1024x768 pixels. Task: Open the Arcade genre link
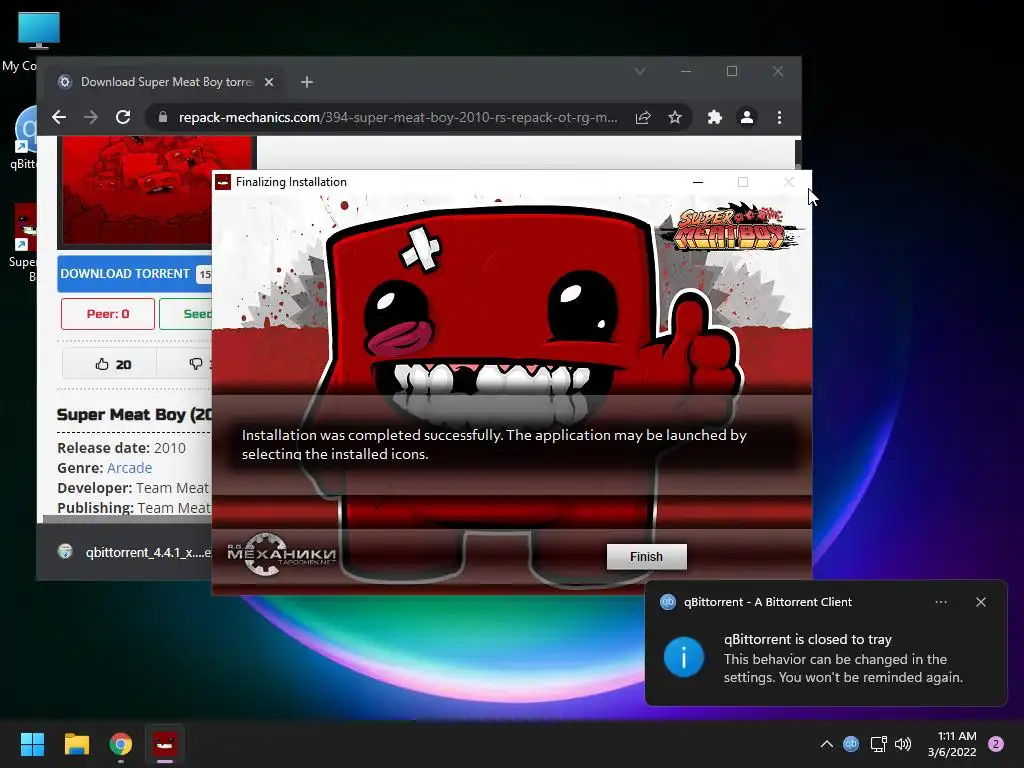tap(129, 468)
